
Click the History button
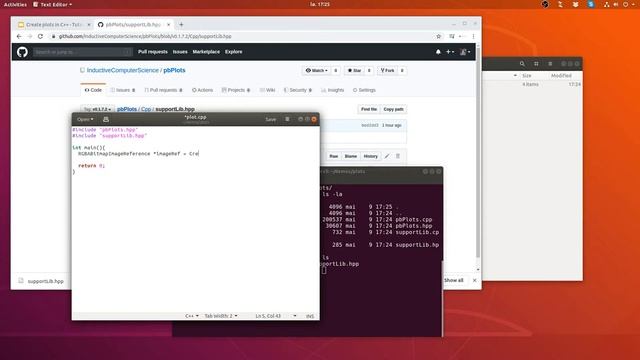click(371, 156)
